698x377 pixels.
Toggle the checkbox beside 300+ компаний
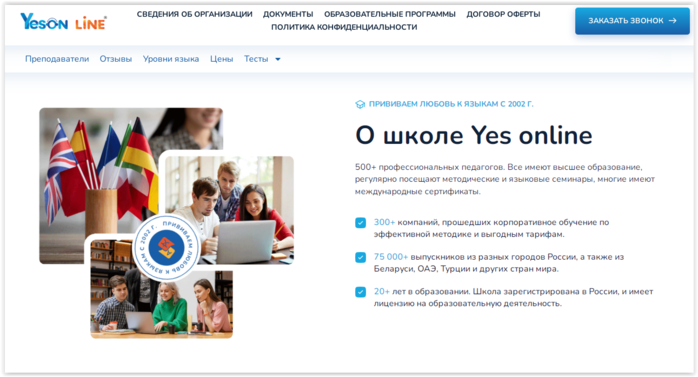361,223
